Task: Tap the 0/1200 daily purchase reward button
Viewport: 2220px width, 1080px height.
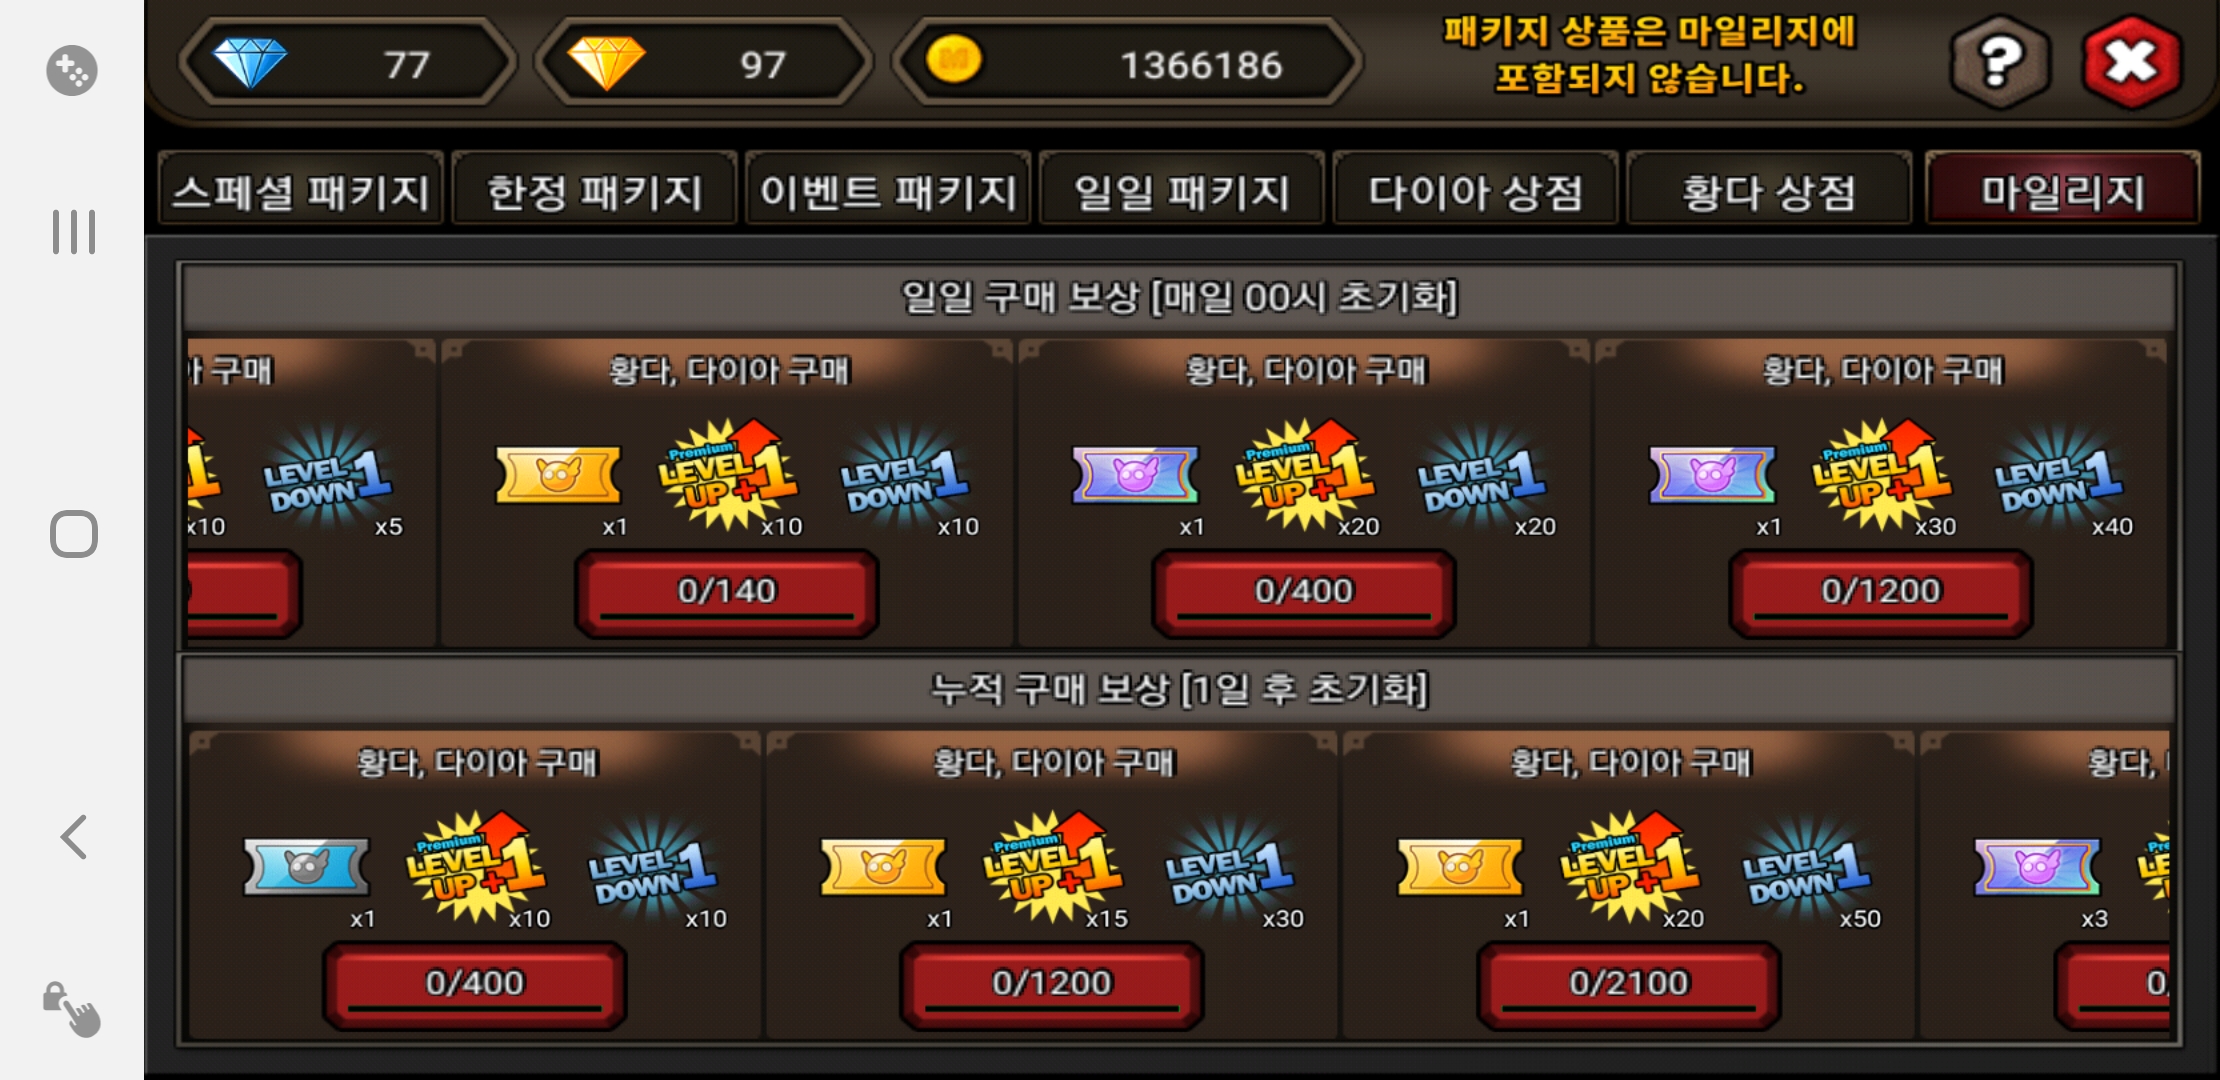Action: [x=1881, y=592]
